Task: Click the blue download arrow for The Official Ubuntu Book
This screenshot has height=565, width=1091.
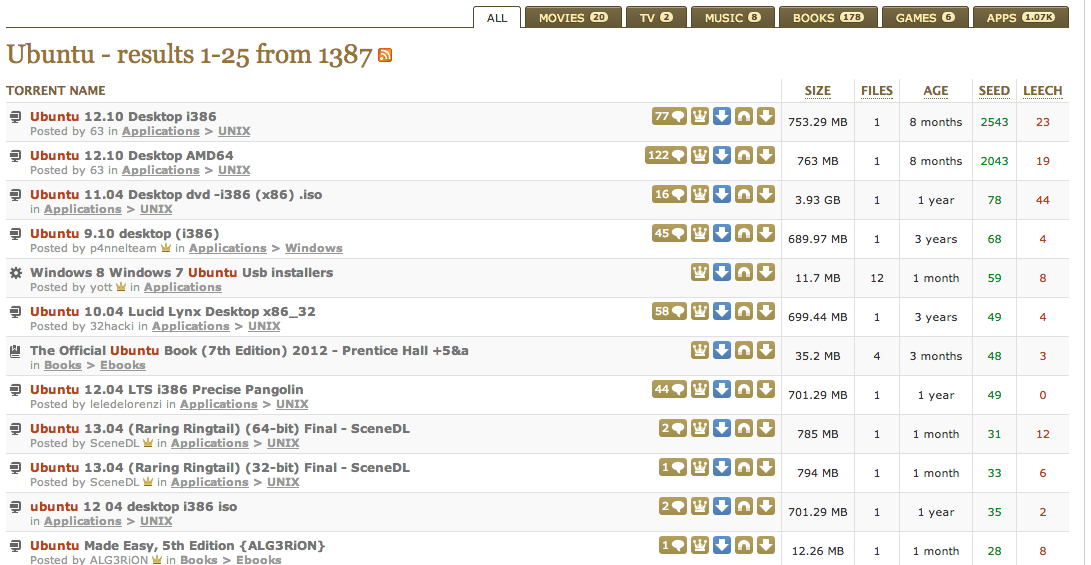Action: 722,350
